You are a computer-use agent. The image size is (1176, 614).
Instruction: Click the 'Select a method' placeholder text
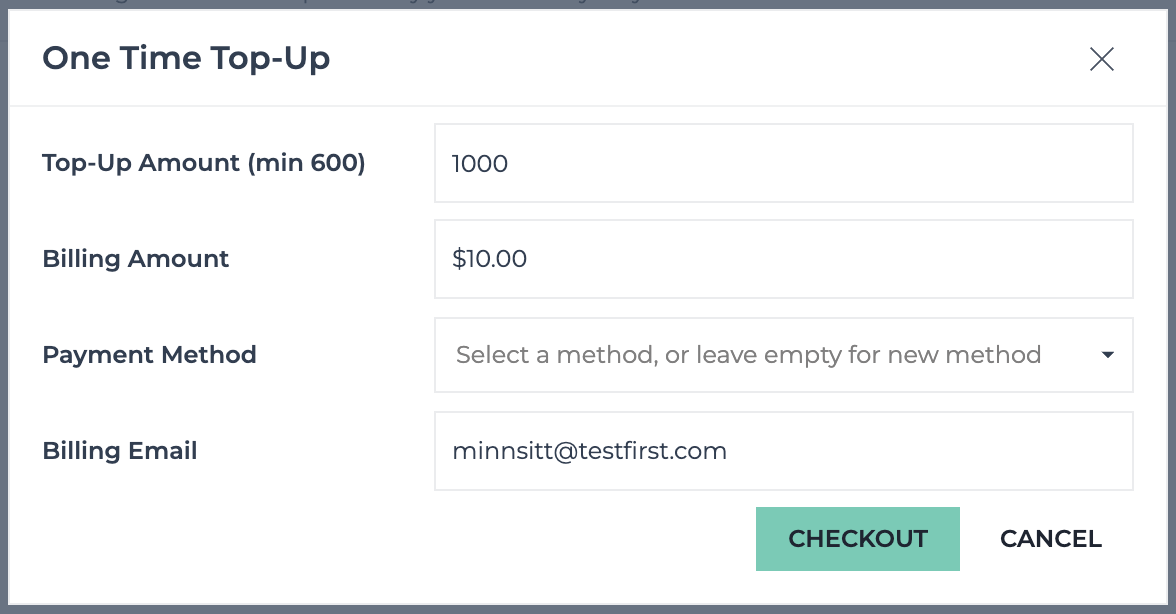click(x=748, y=355)
